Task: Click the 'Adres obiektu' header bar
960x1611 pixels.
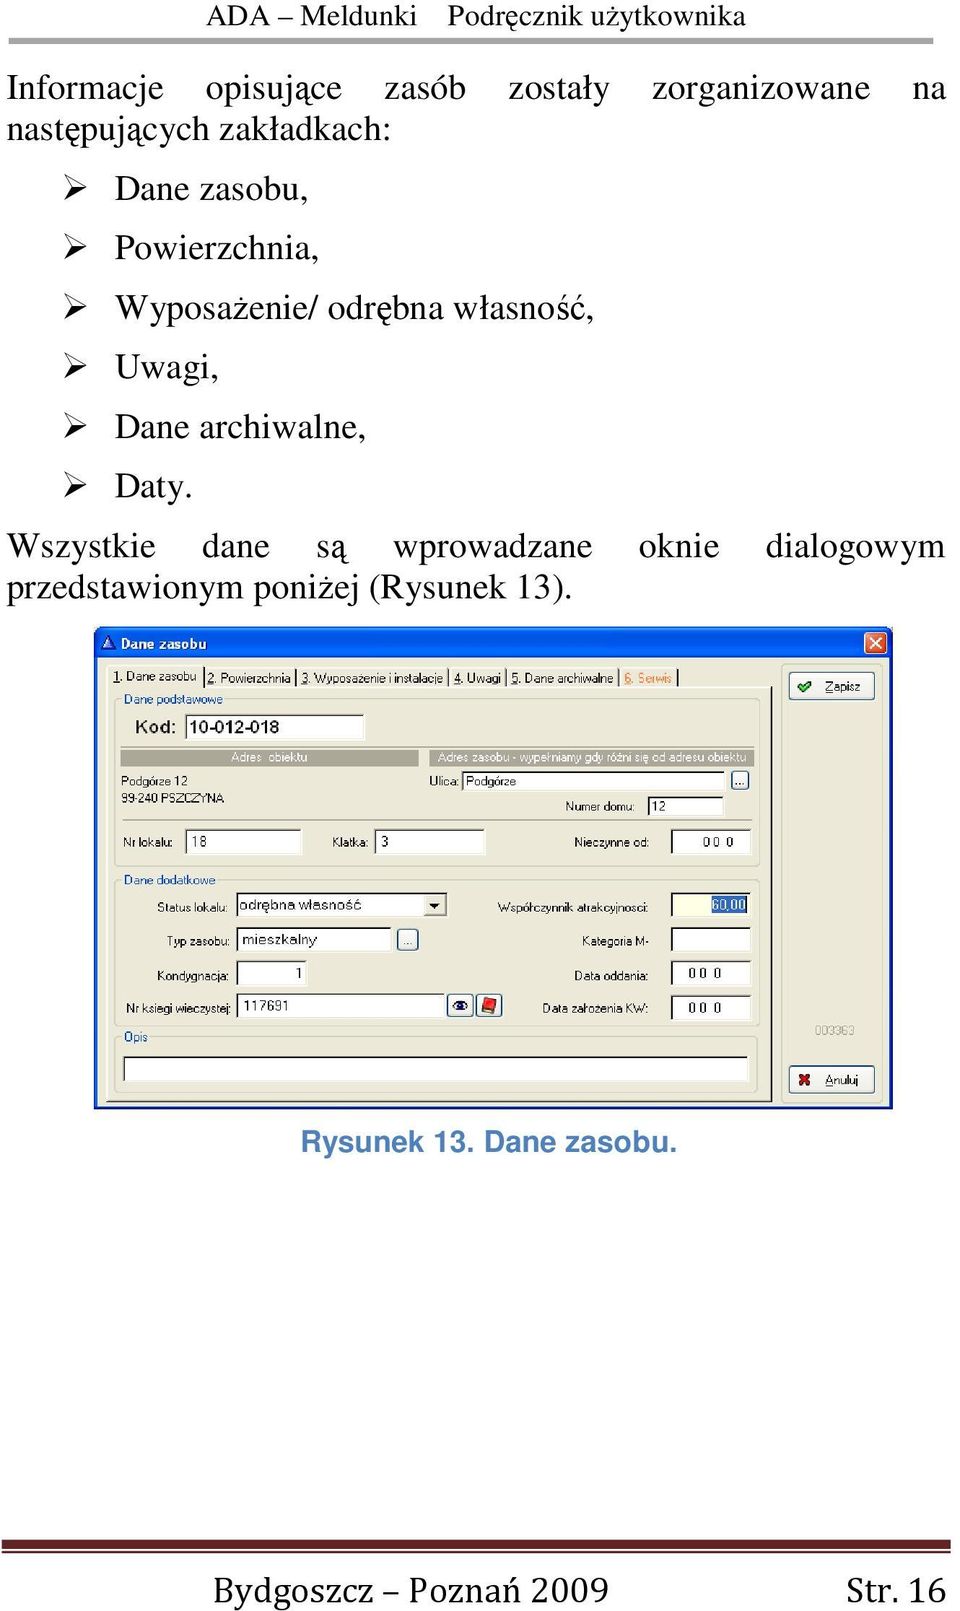Action: point(269,757)
